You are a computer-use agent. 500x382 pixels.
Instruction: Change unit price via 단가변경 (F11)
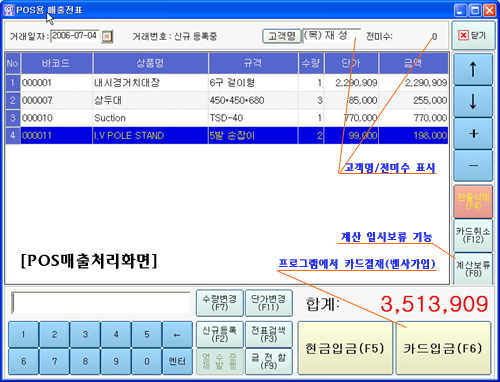point(269,303)
